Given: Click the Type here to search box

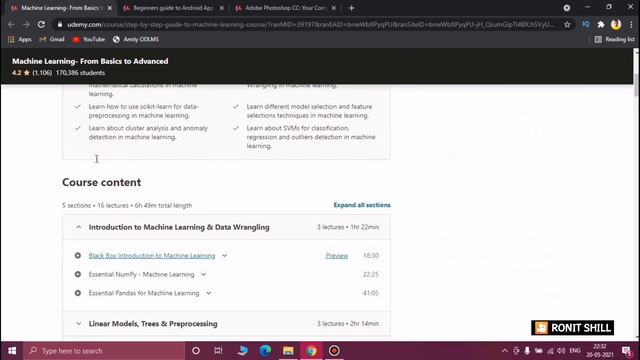Looking at the screenshot, I should (x=104, y=351).
